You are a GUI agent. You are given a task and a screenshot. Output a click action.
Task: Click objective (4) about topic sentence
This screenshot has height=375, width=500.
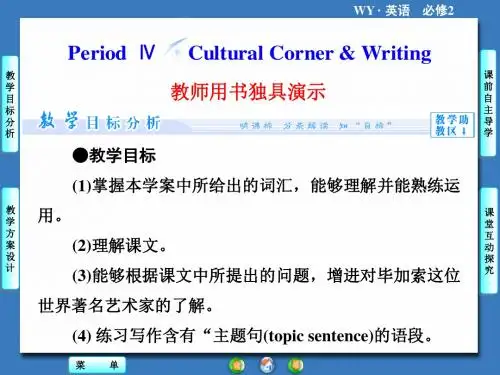[252, 336]
